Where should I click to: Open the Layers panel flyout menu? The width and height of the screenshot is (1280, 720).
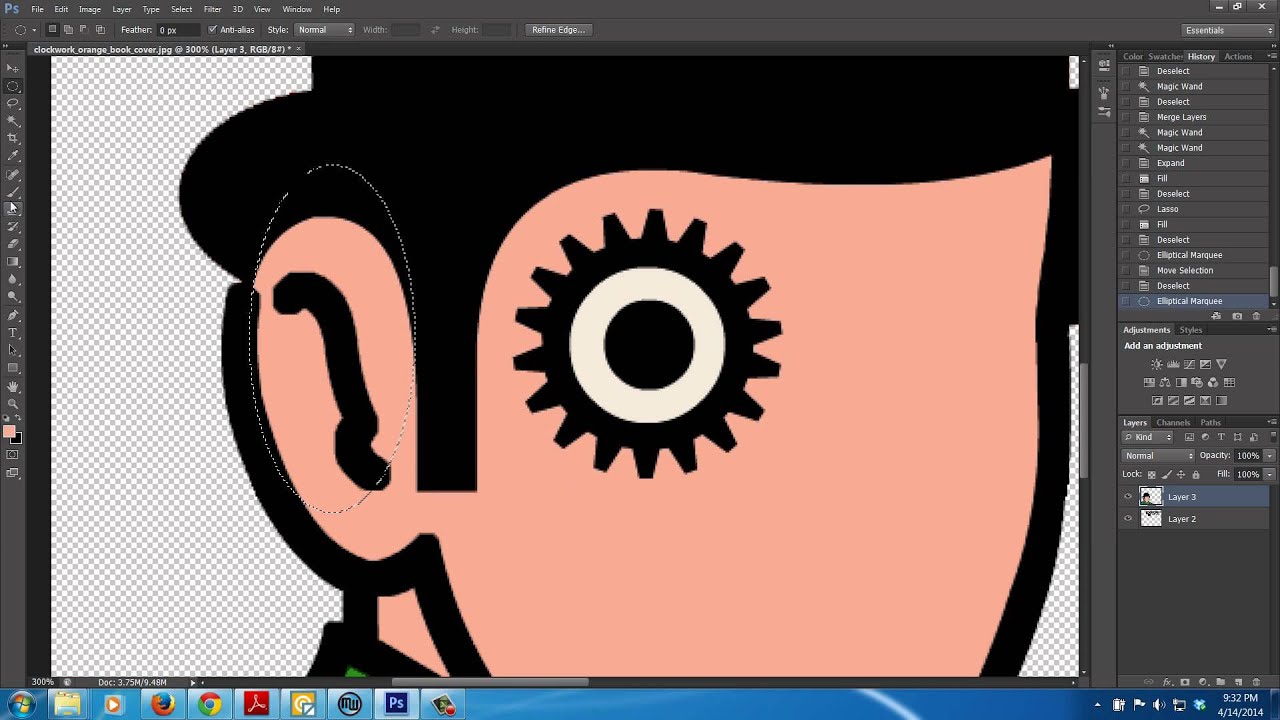(1272, 422)
